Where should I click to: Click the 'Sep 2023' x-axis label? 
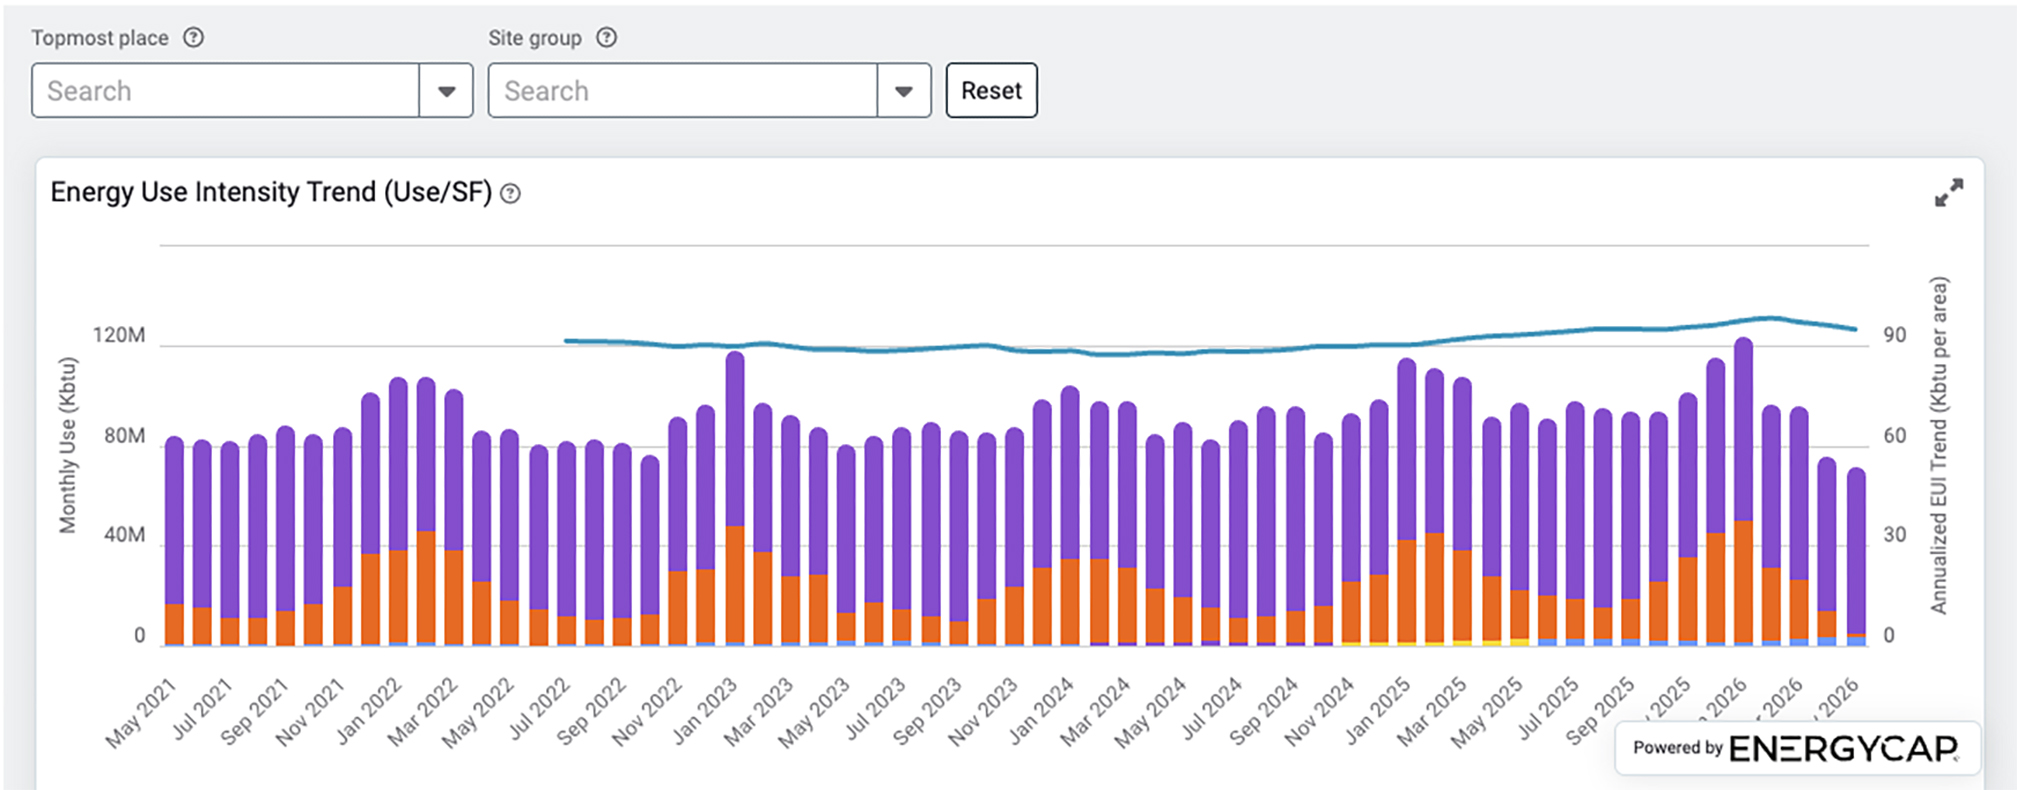926,712
